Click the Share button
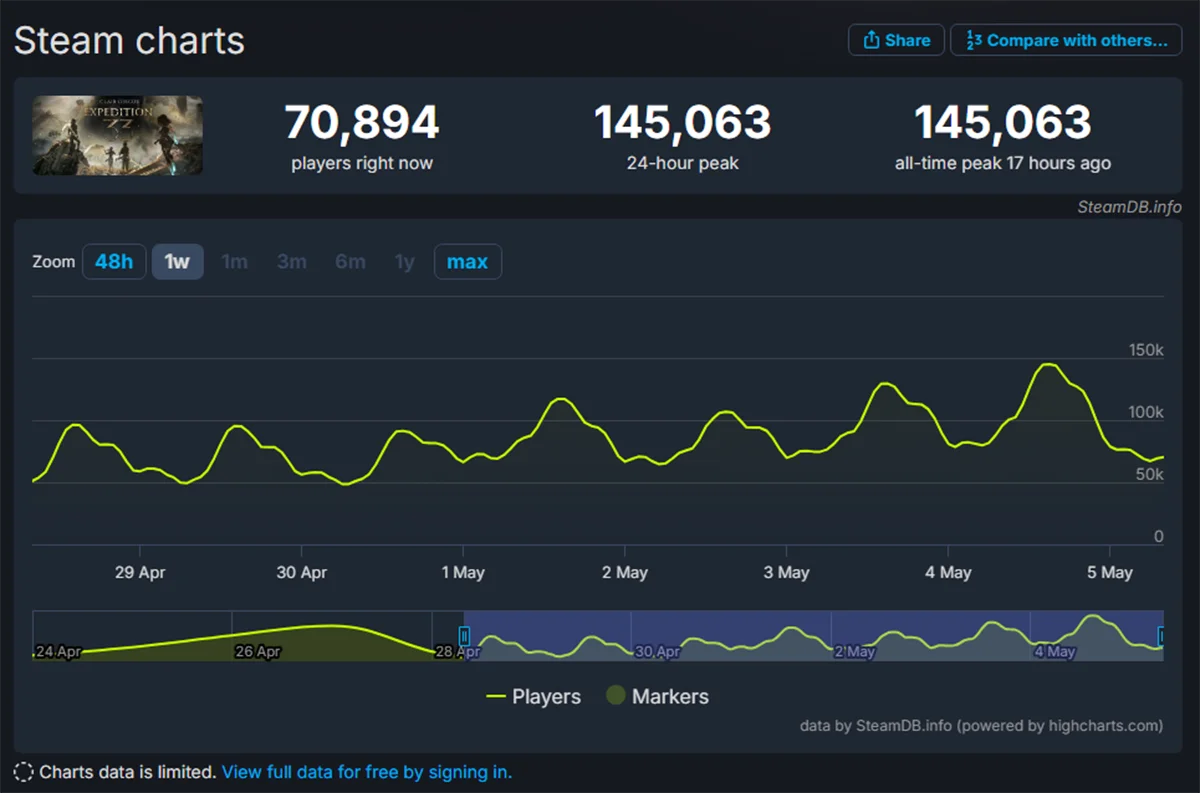1200x793 pixels. [x=896, y=40]
